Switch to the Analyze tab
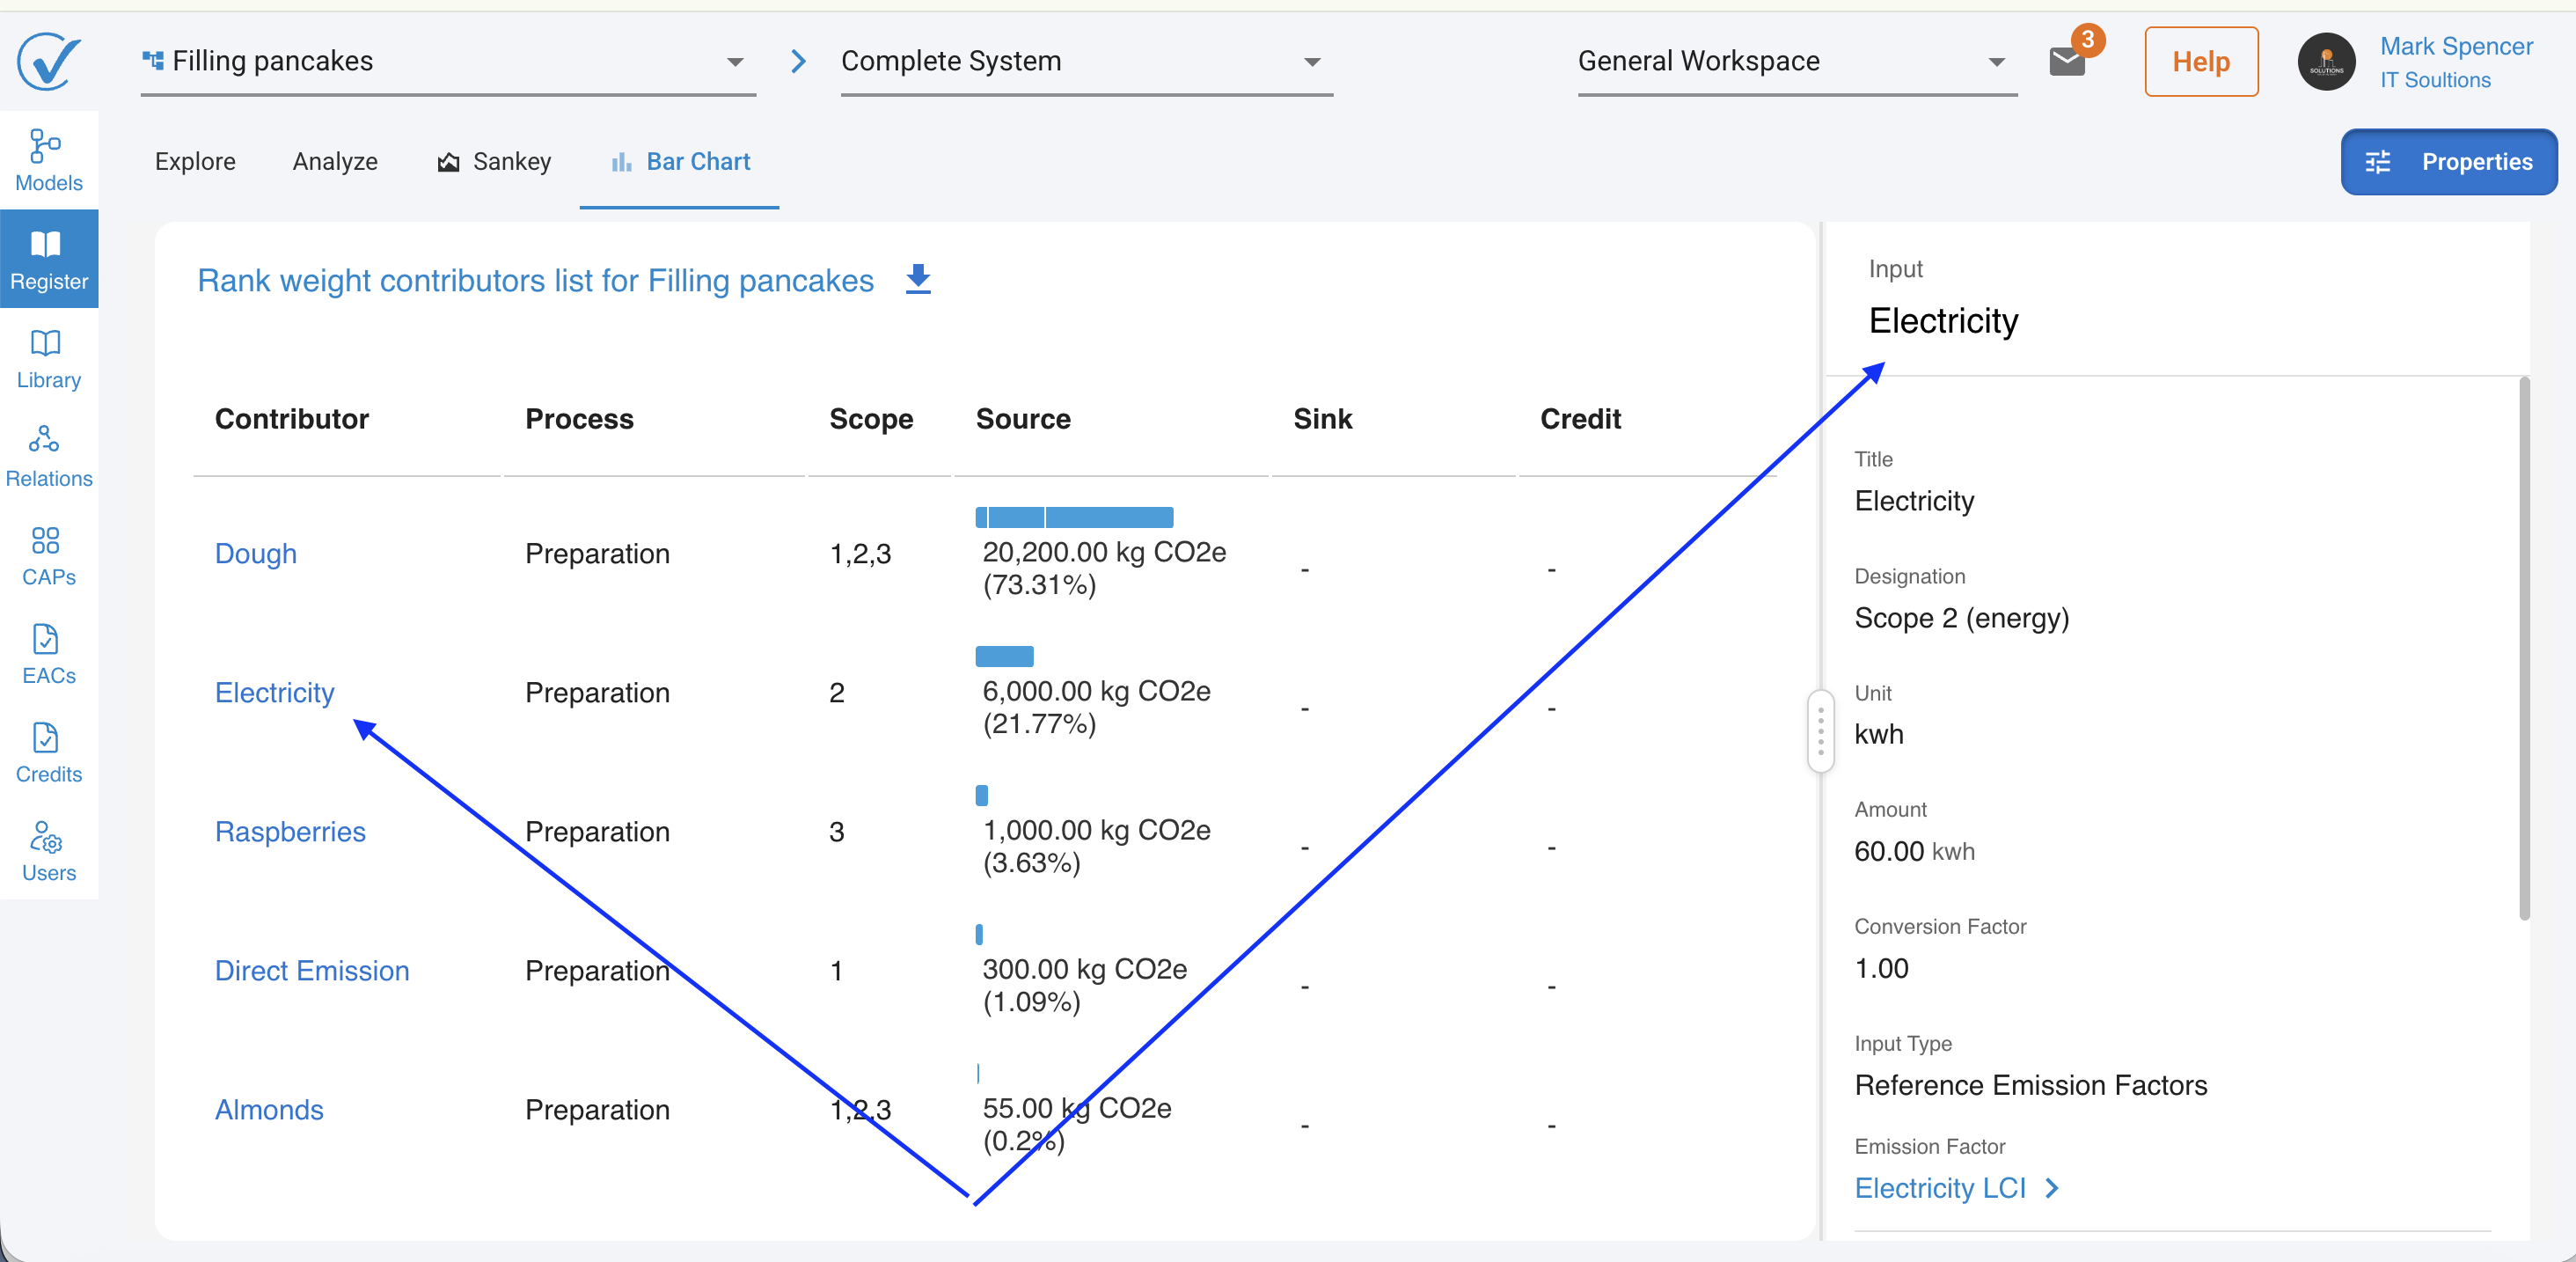Image resolution: width=2576 pixels, height=1262 pixels. coord(335,162)
